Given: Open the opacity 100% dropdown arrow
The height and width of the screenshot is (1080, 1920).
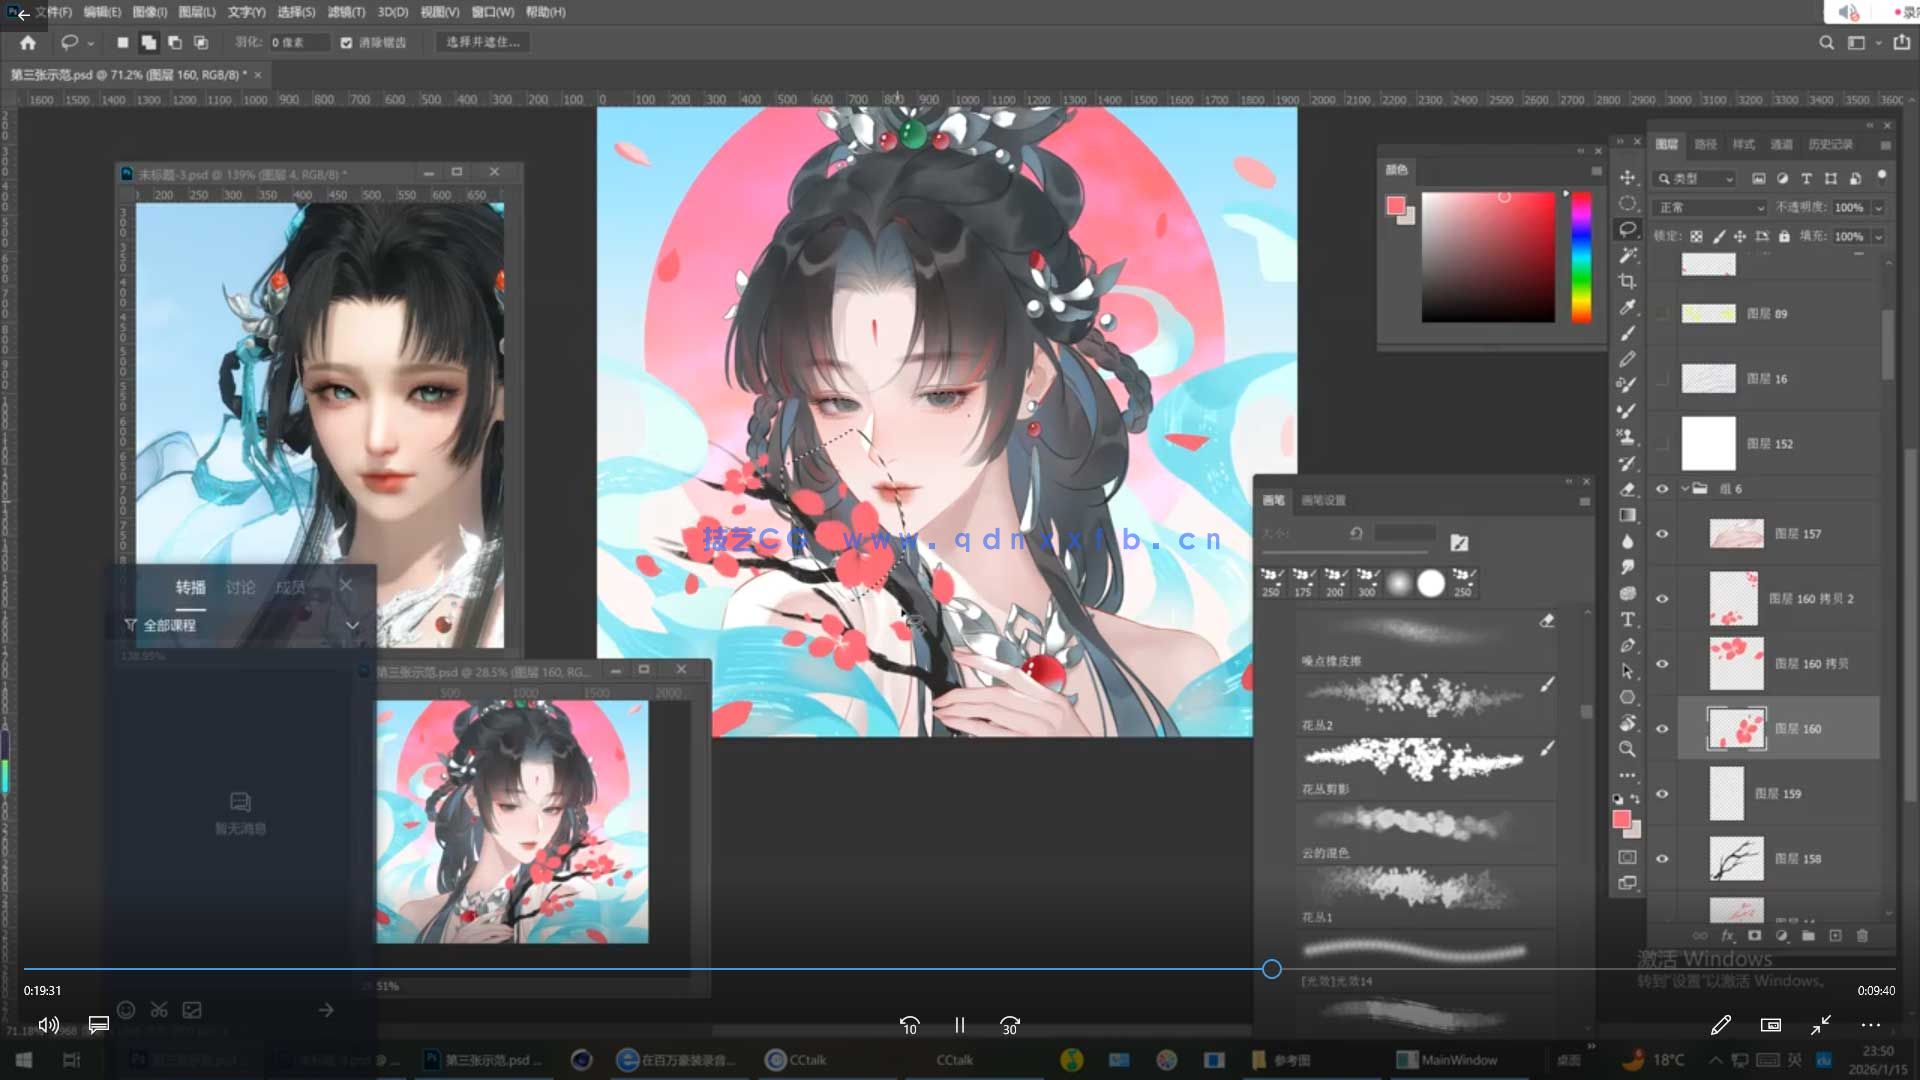Looking at the screenshot, I should (1878, 208).
